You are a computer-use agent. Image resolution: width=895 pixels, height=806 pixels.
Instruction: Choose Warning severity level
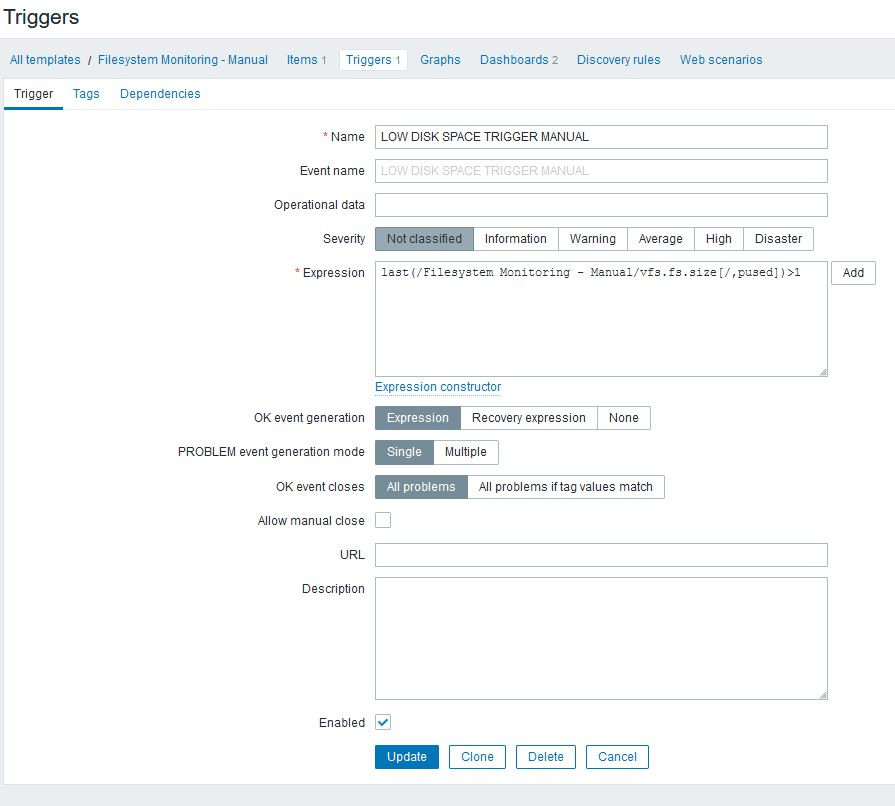592,239
